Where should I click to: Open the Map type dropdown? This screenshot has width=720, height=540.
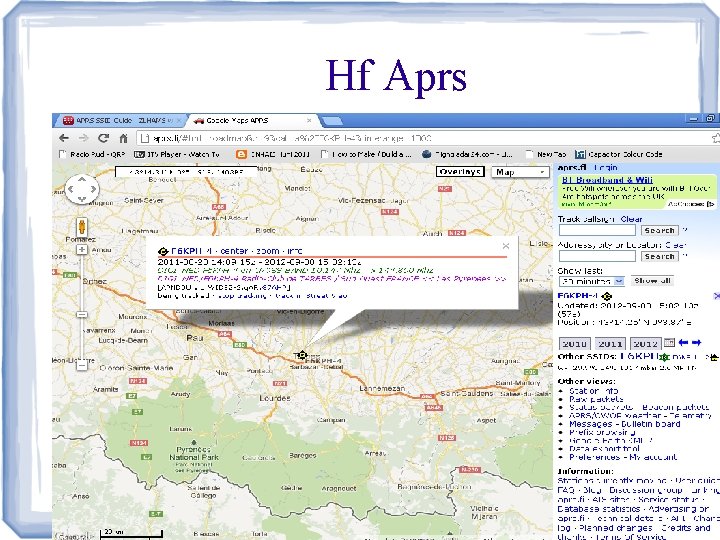tap(520, 172)
